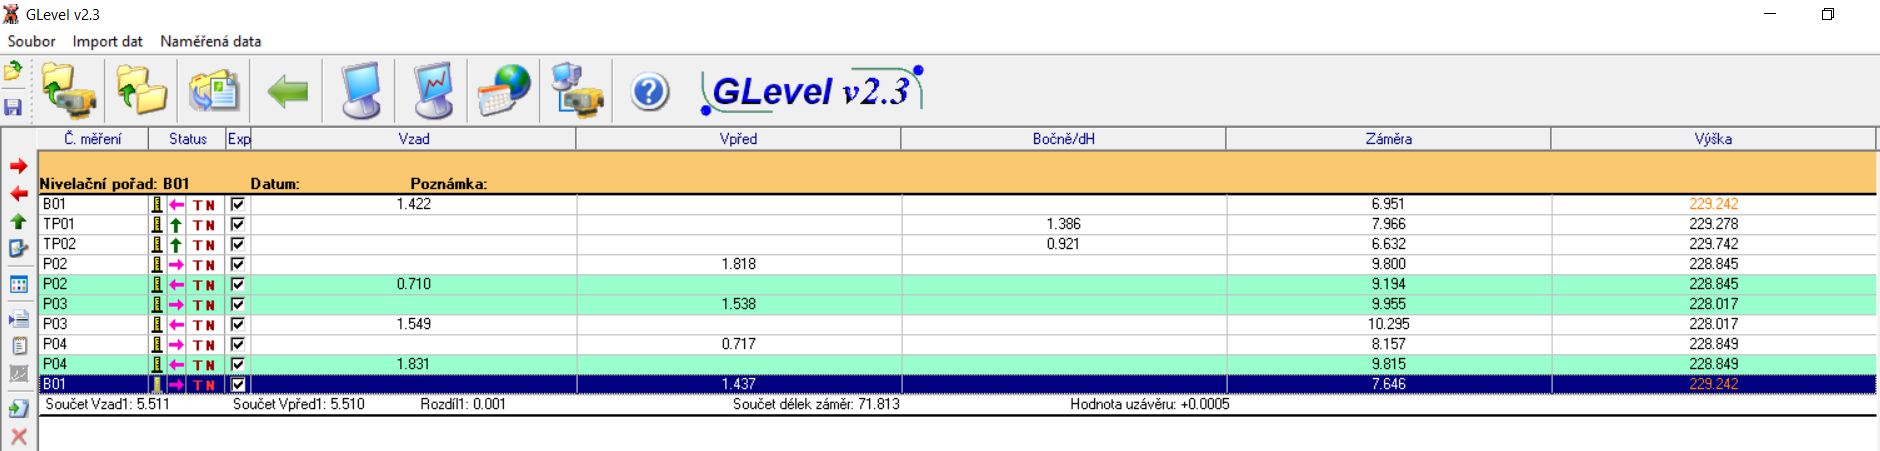Viewport: 1880px width, 451px height.
Task: Click TN status marker in first B01 row
Action: coord(204,205)
